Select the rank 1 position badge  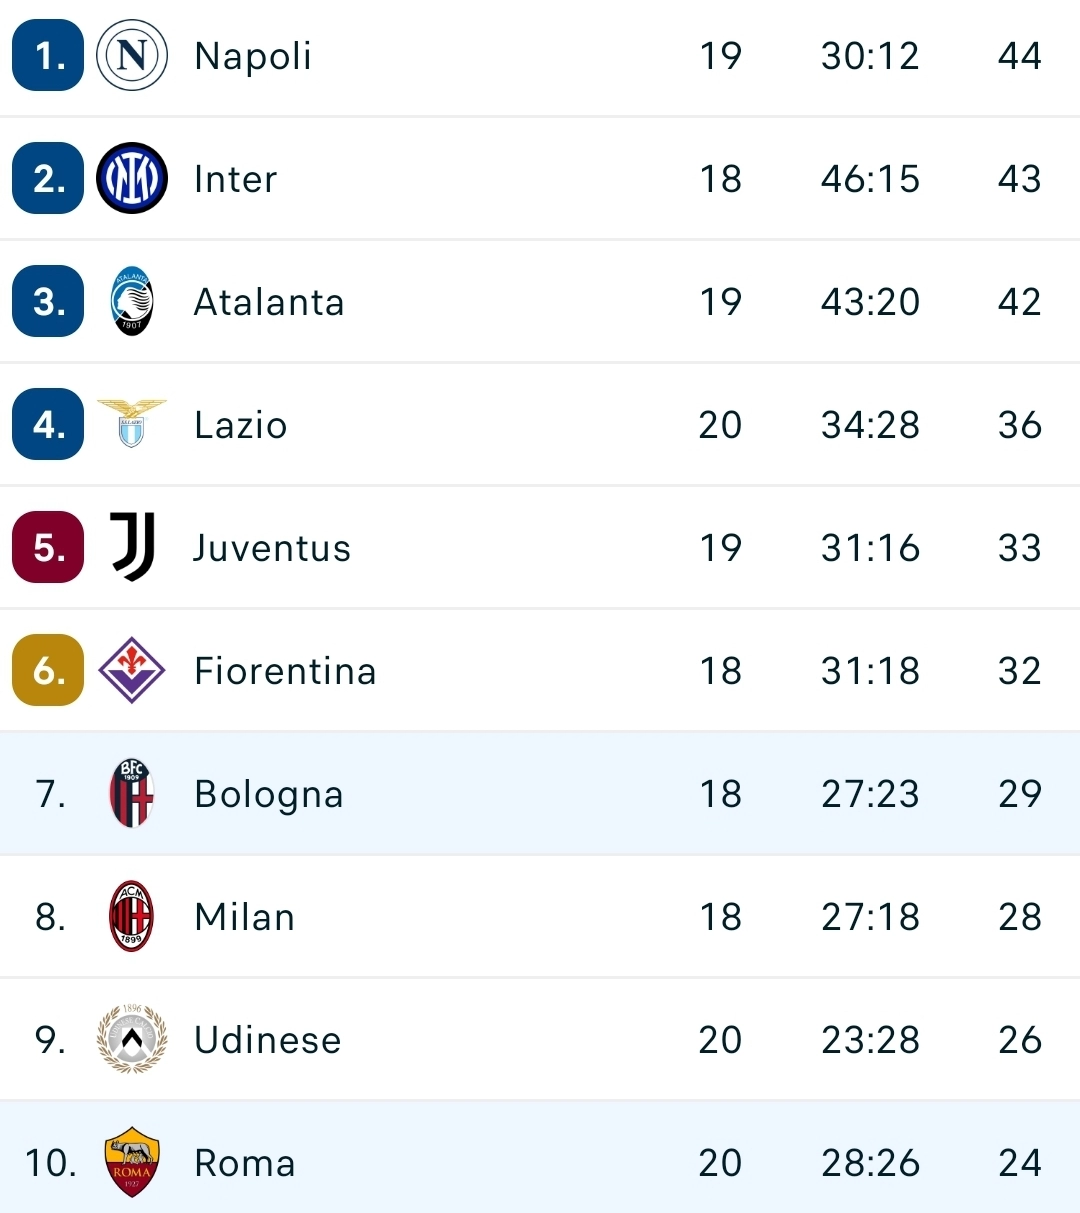pos(46,56)
